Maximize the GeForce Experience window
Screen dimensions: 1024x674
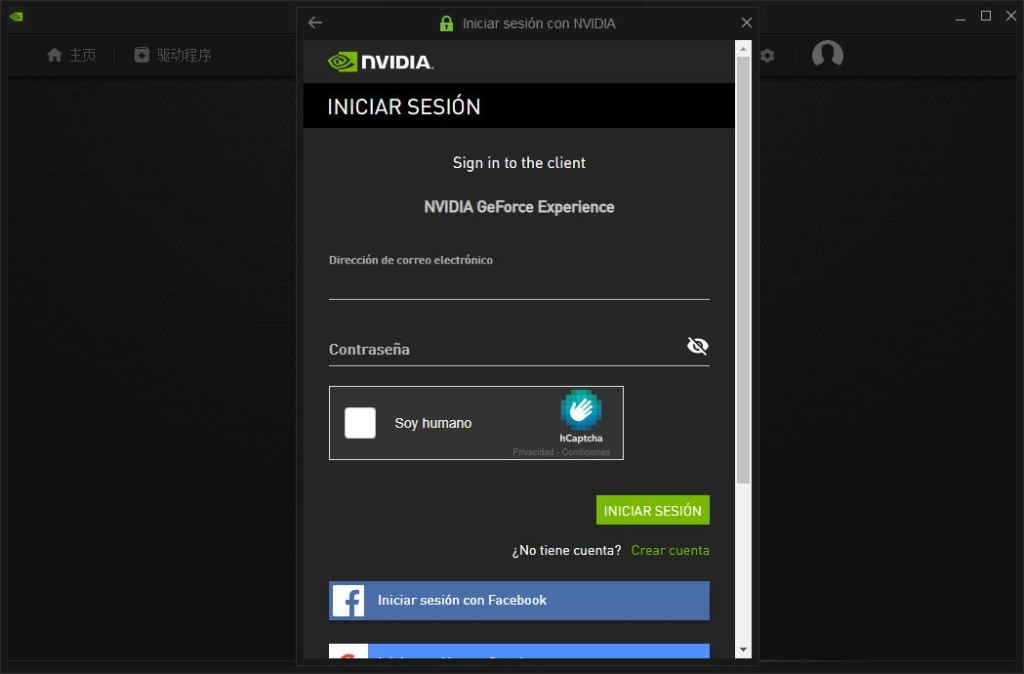click(x=985, y=16)
